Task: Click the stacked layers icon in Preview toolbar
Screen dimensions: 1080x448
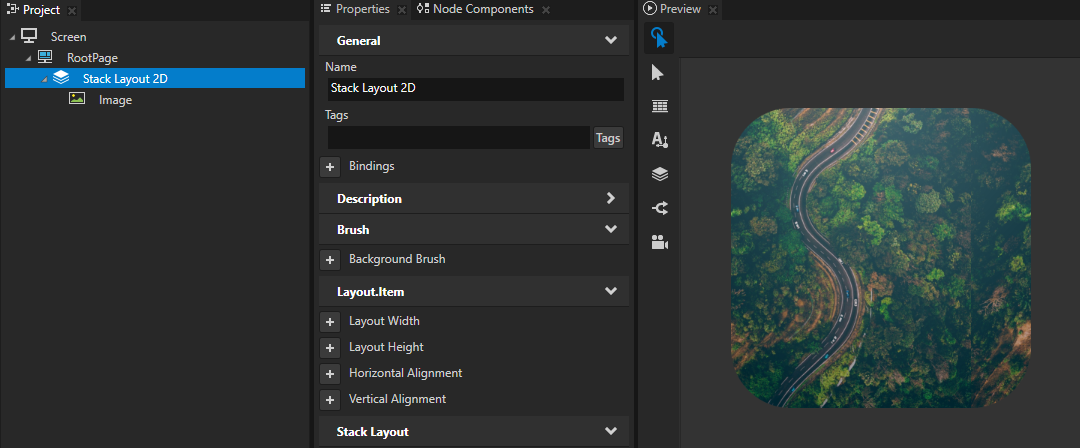Action: coord(659,174)
